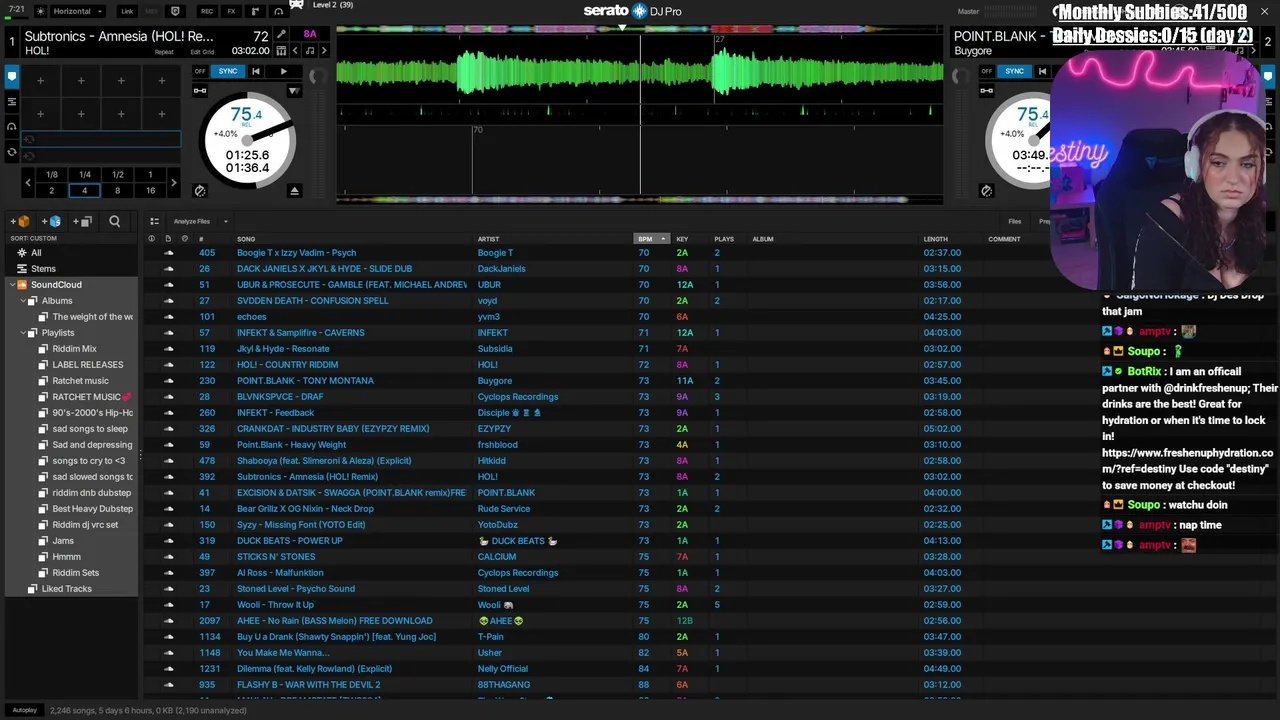
Task: Open tempo range icon below deck 1 platter
Action: [x=200, y=191]
